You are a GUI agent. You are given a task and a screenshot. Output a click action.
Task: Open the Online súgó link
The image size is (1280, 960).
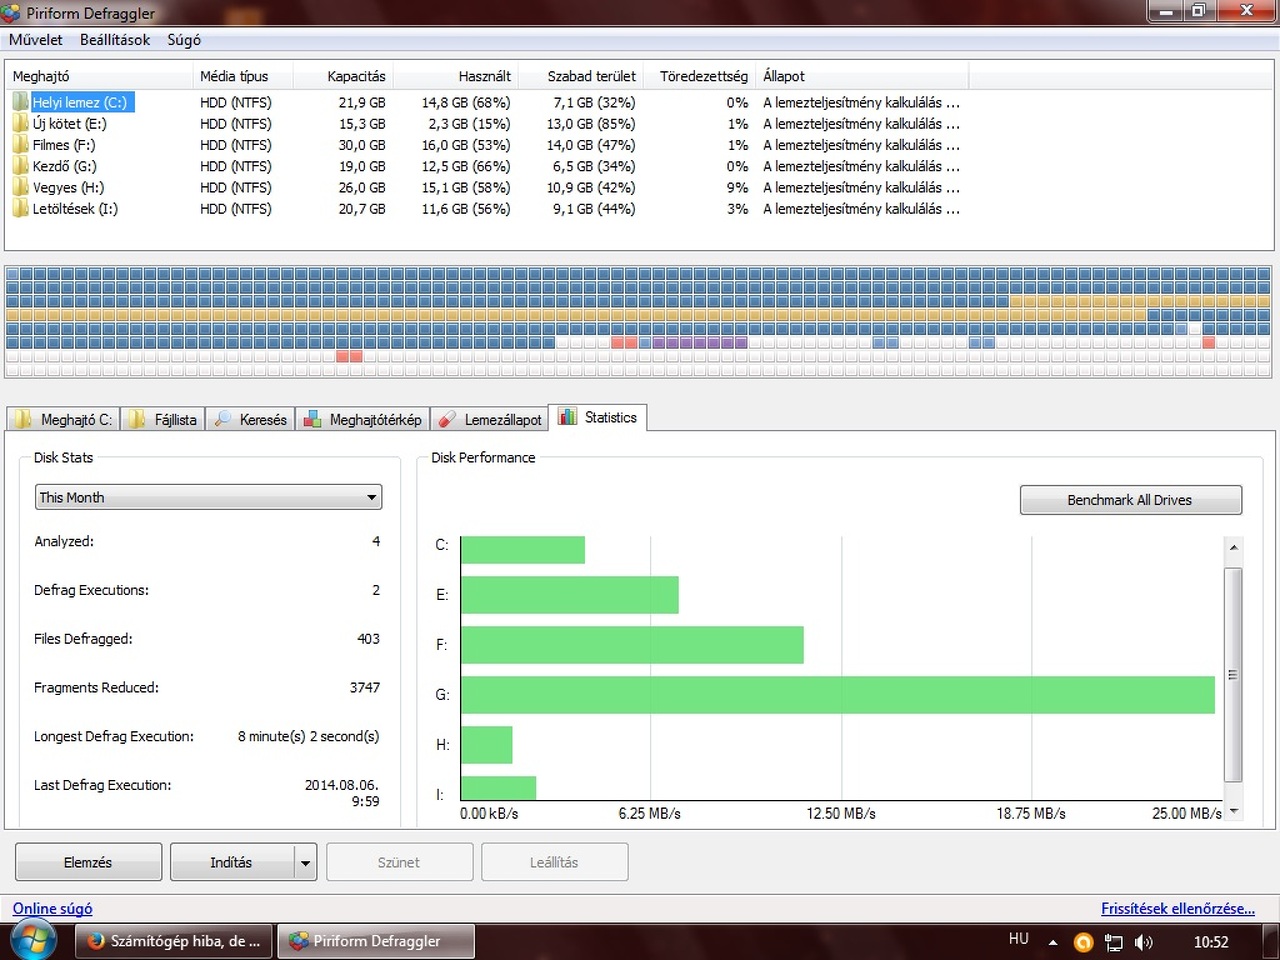pos(52,909)
